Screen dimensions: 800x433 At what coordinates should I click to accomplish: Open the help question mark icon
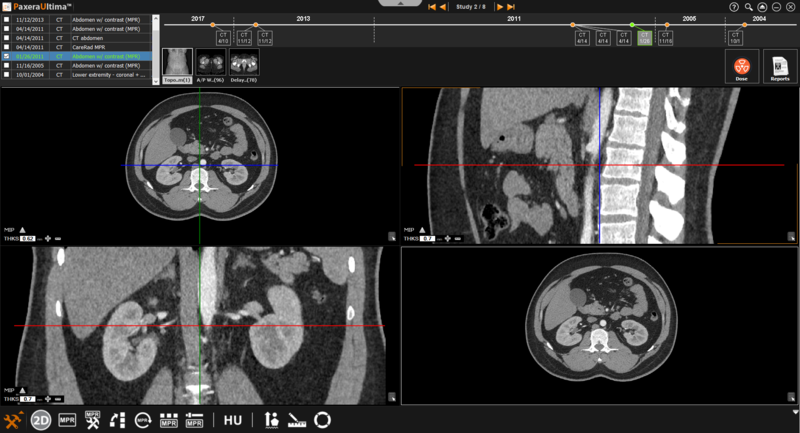click(x=734, y=7)
